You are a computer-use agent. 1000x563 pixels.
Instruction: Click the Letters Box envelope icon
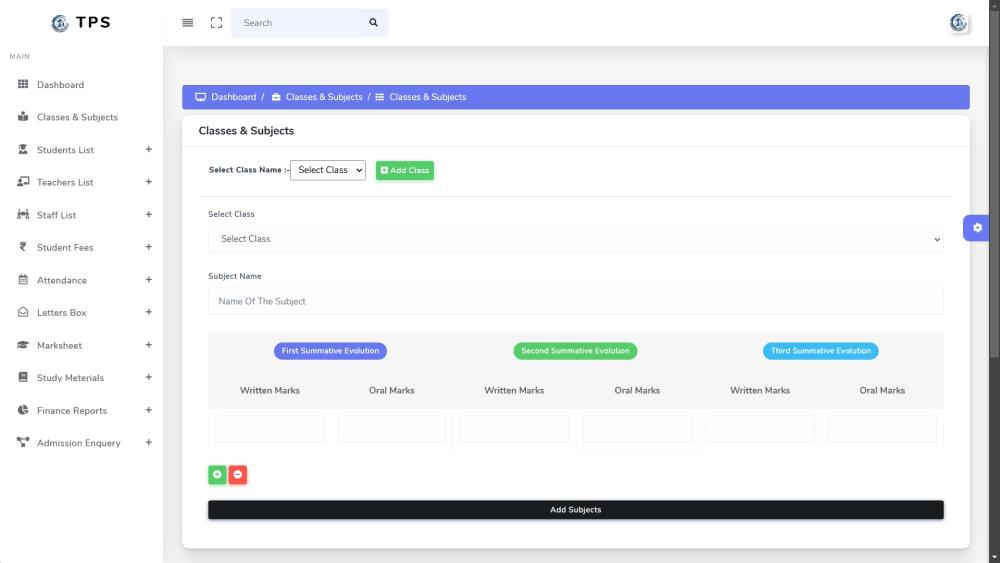(x=23, y=312)
